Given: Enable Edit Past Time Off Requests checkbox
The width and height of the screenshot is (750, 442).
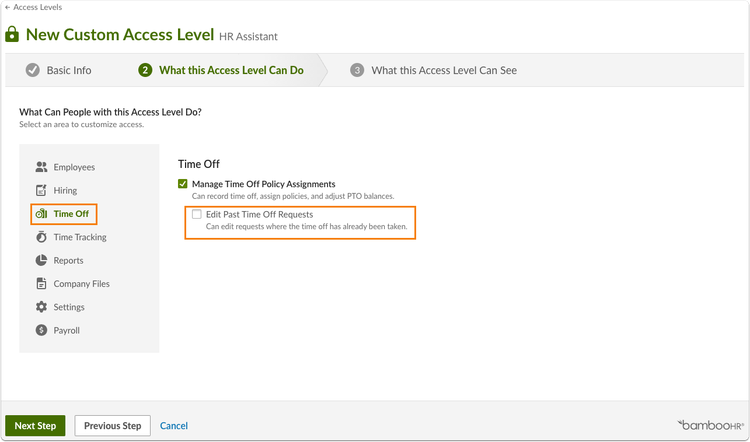Looking at the screenshot, I should click(x=197, y=214).
